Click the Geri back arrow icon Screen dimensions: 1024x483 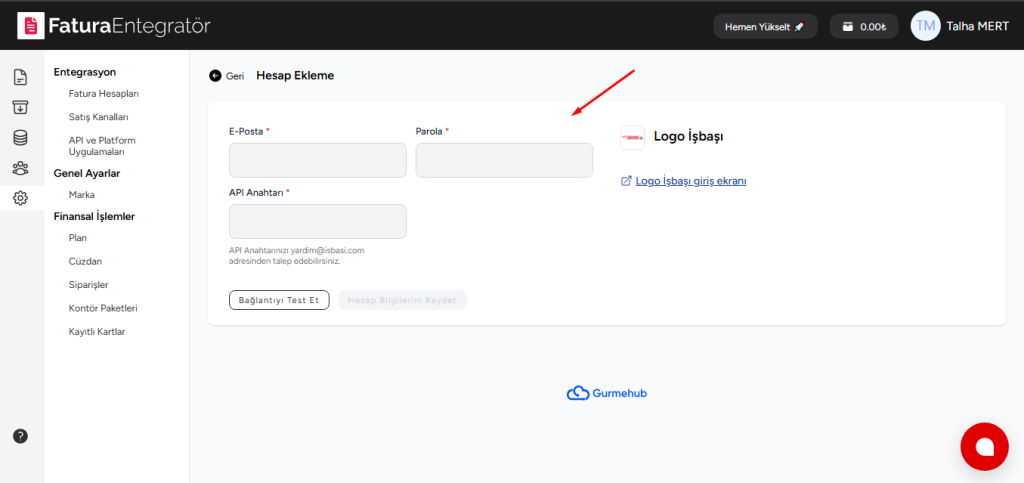click(x=215, y=76)
